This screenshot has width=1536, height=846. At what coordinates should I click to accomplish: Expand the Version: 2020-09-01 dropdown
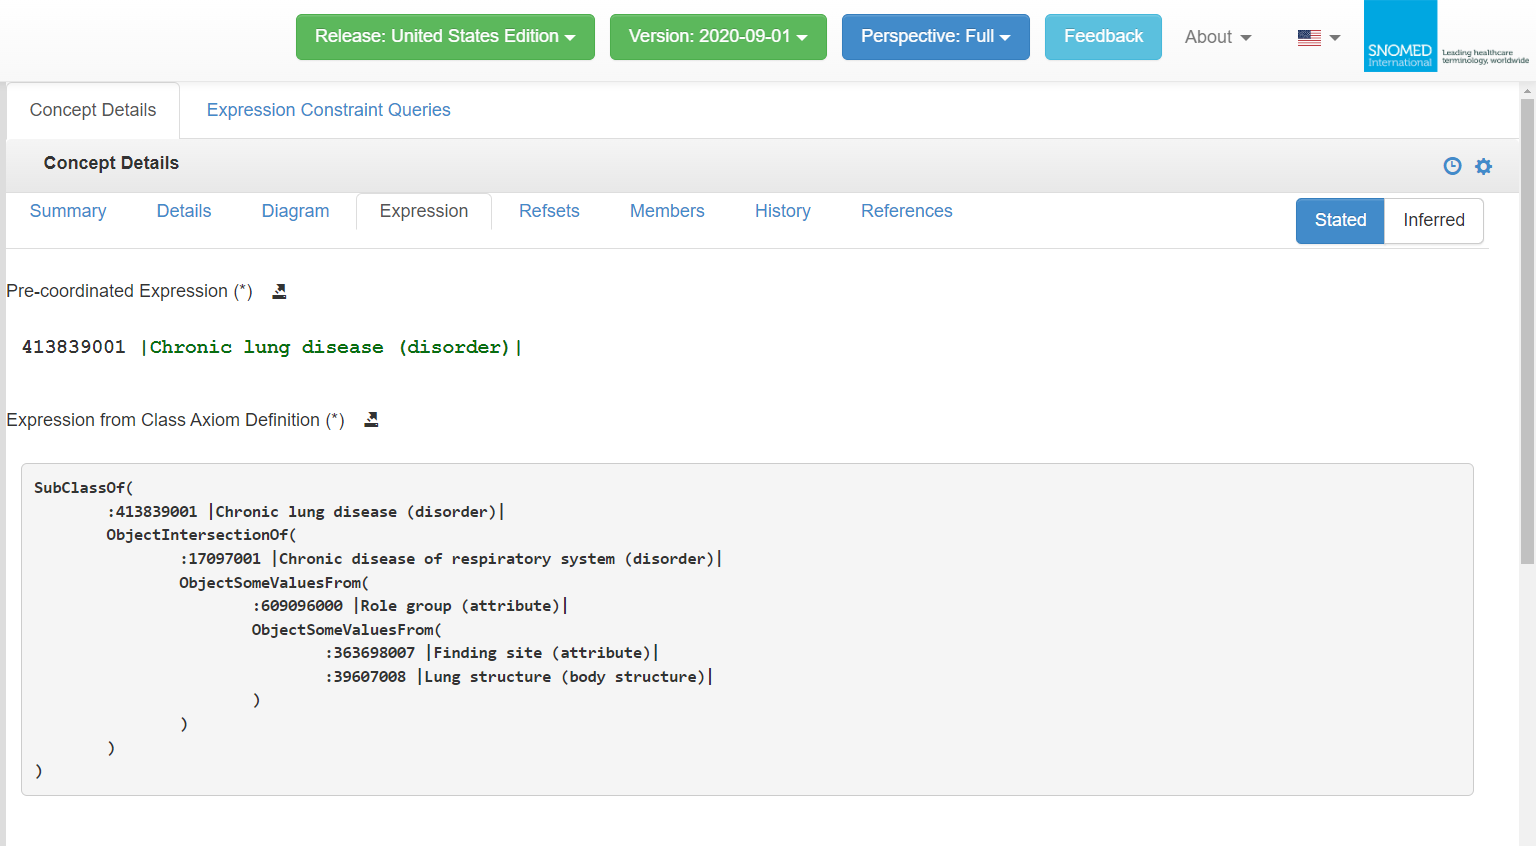click(x=718, y=37)
